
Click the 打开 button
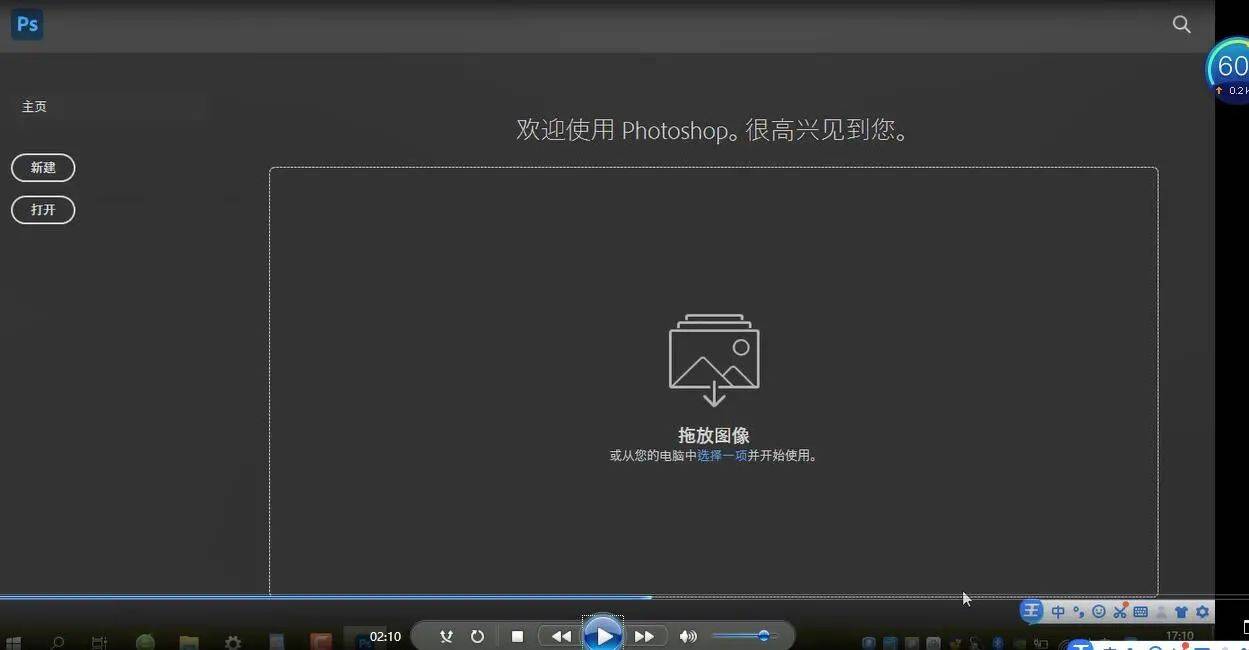[x=43, y=210]
